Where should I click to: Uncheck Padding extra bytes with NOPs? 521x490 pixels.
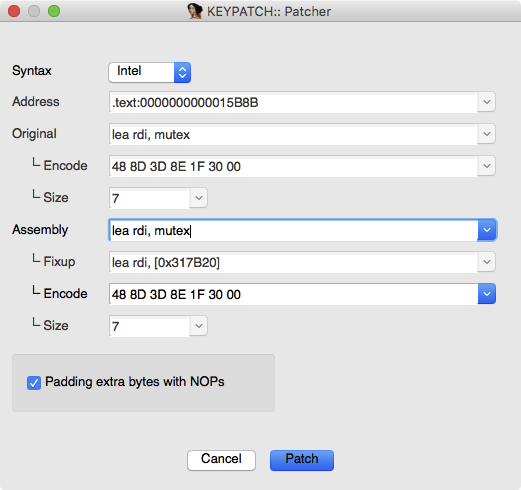click(34, 383)
